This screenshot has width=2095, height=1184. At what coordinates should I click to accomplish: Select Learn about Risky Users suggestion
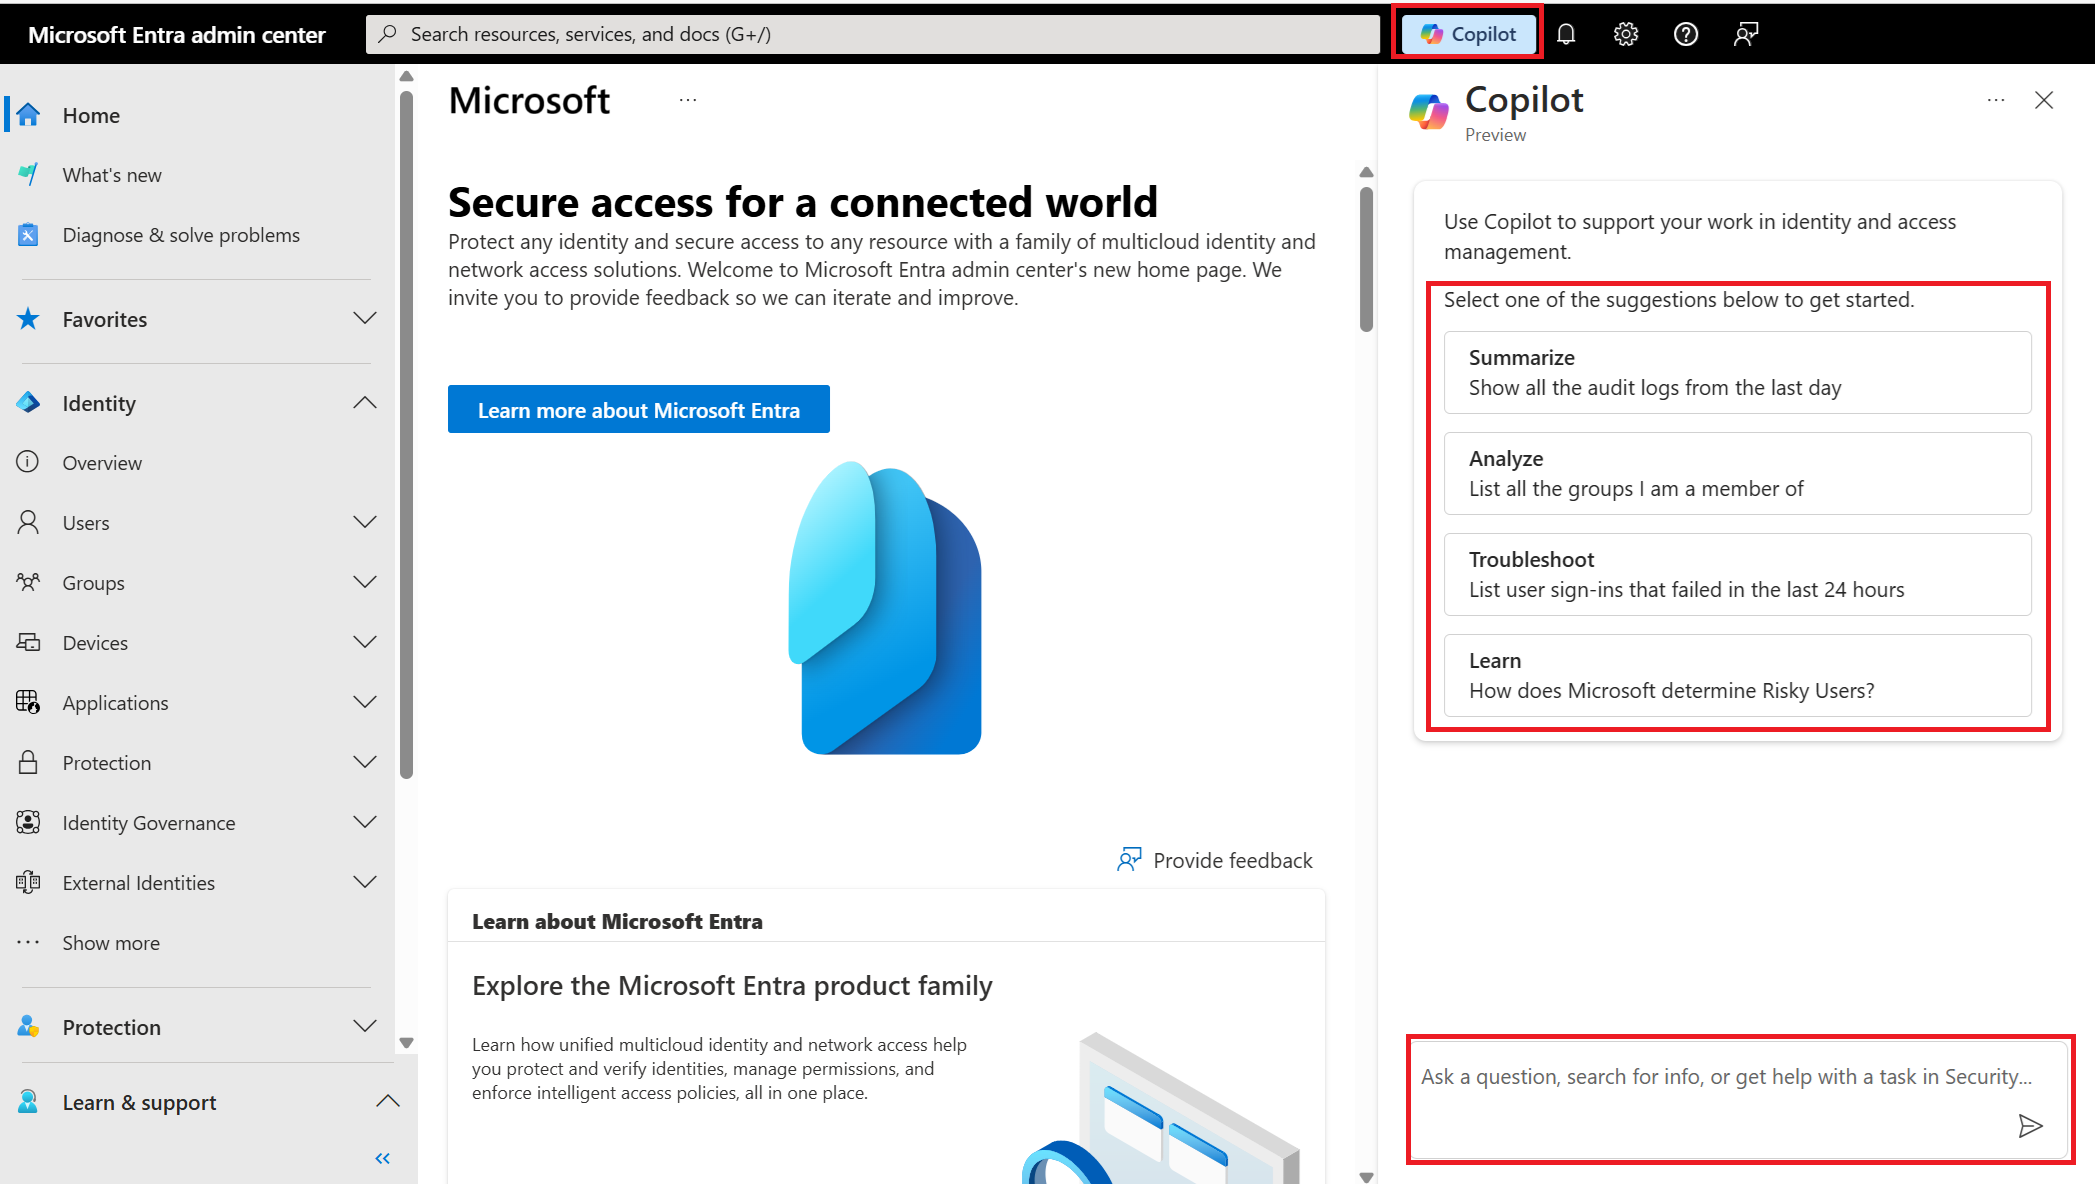[x=1737, y=675]
